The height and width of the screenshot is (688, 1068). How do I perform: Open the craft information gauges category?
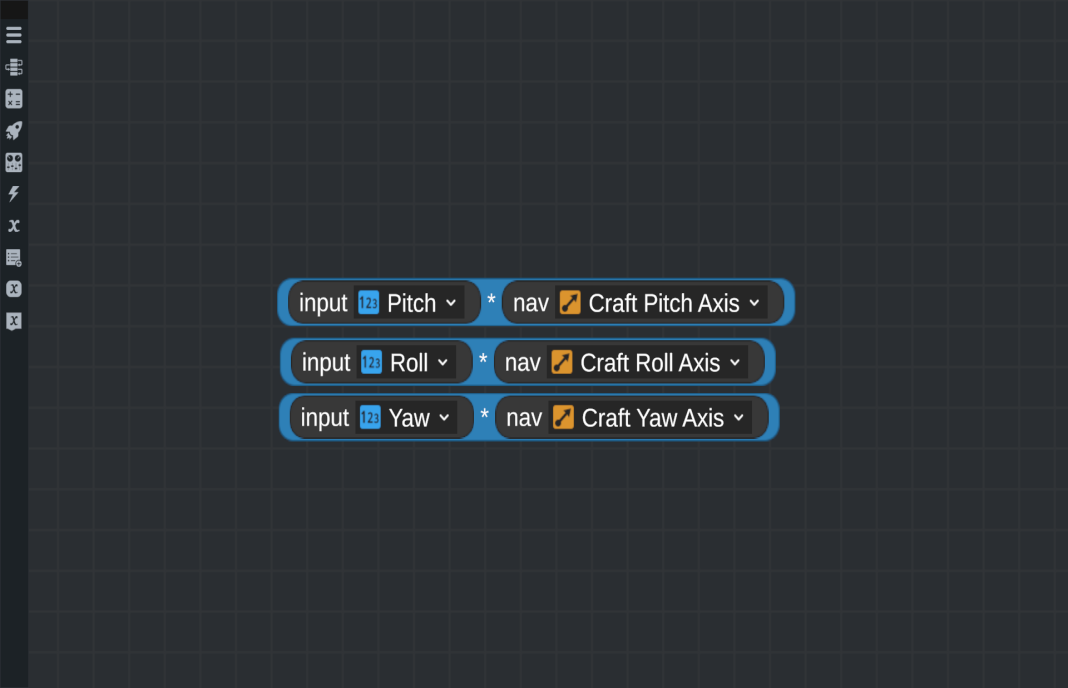pos(14,162)
